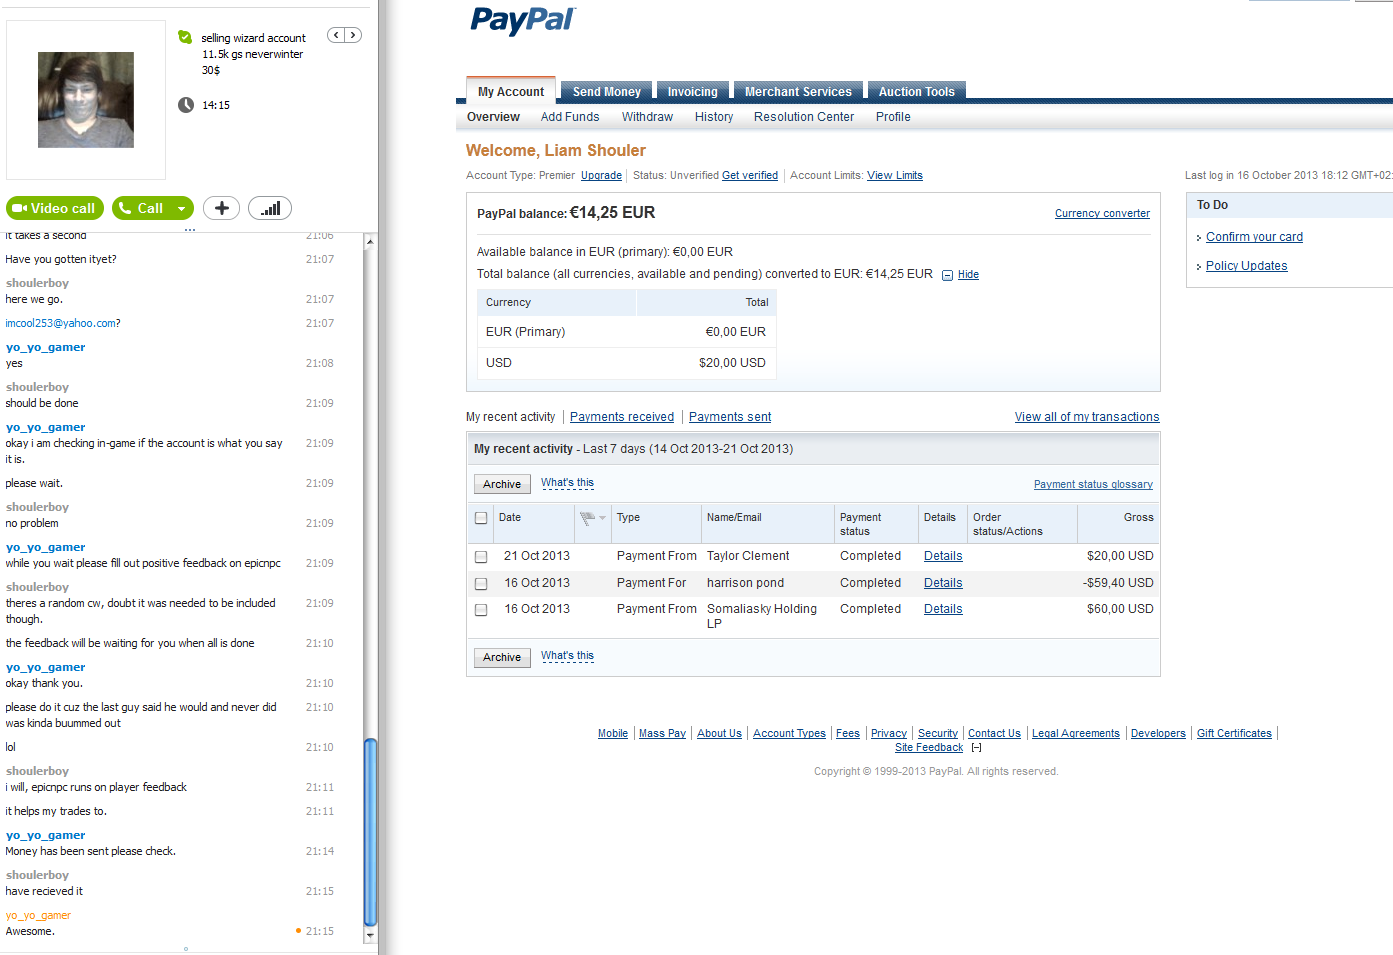Screen dimensions: 1393x955
Task: Click the upper What's this link
Action: pos(567,483)
